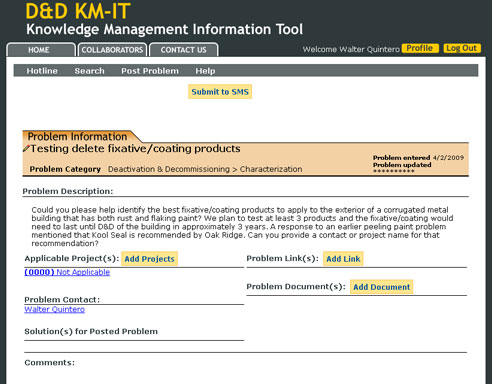Open the Hotline menu item
This screenshot has width=492, height=384.
(x=42, y=71)
